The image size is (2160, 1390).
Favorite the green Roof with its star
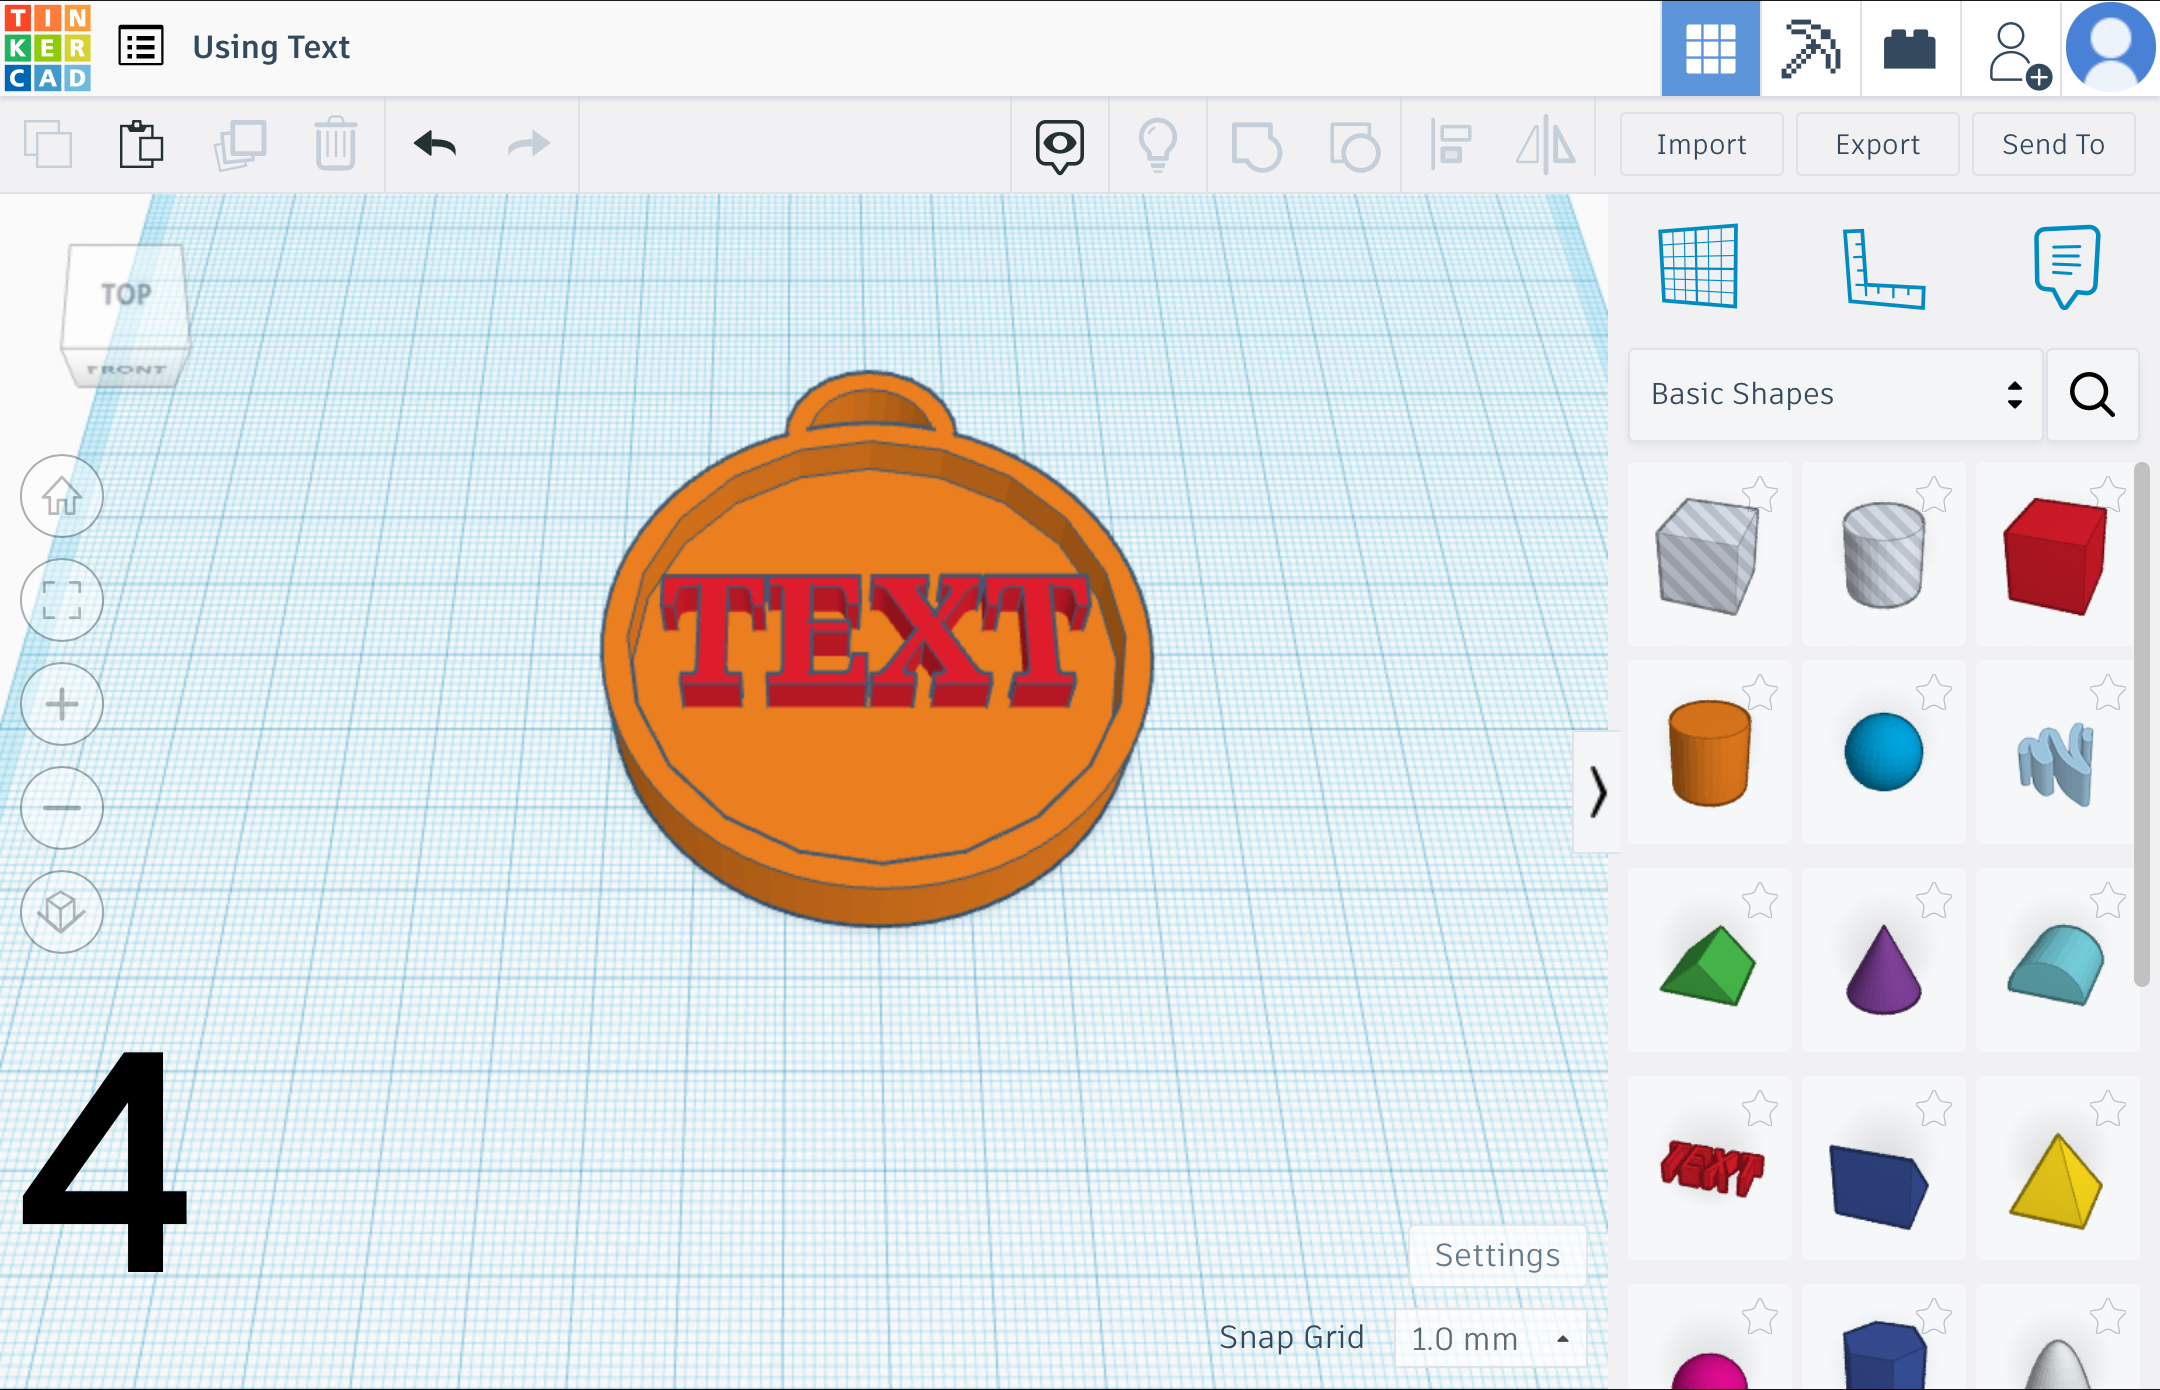[1760, 901]
